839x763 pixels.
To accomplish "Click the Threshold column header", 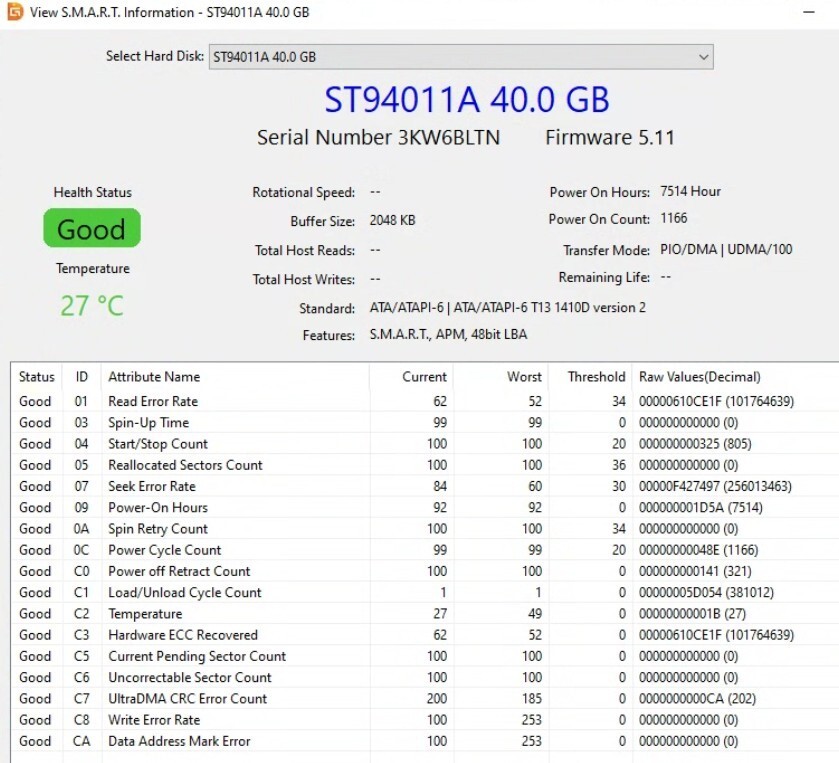I will [x=590, y=377].
